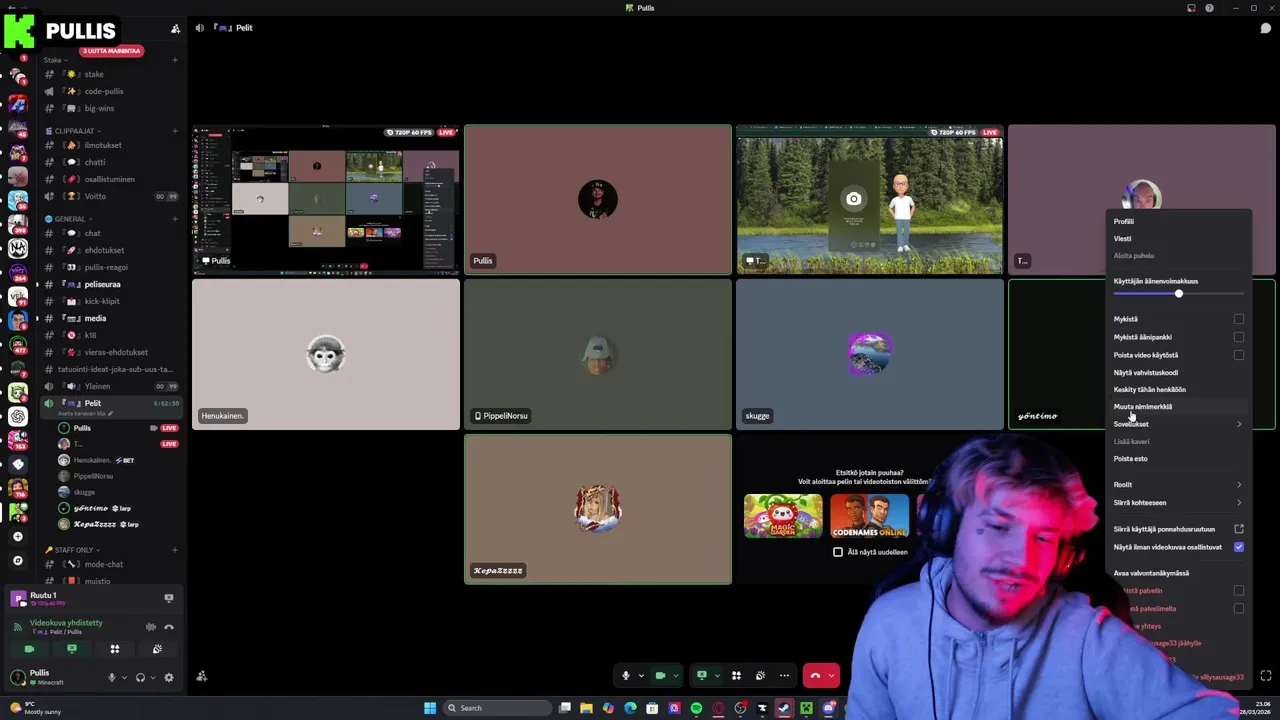Toggle the Mykistä checkbox
The width and height of the screenshot is (1280, 720).
[x=1238, y=319]
